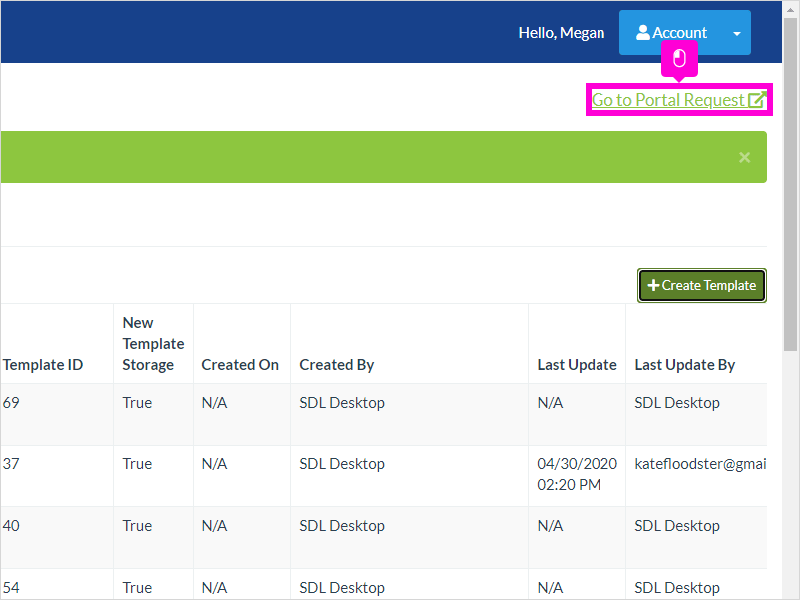Sort by Created On column header

point(240,365)
